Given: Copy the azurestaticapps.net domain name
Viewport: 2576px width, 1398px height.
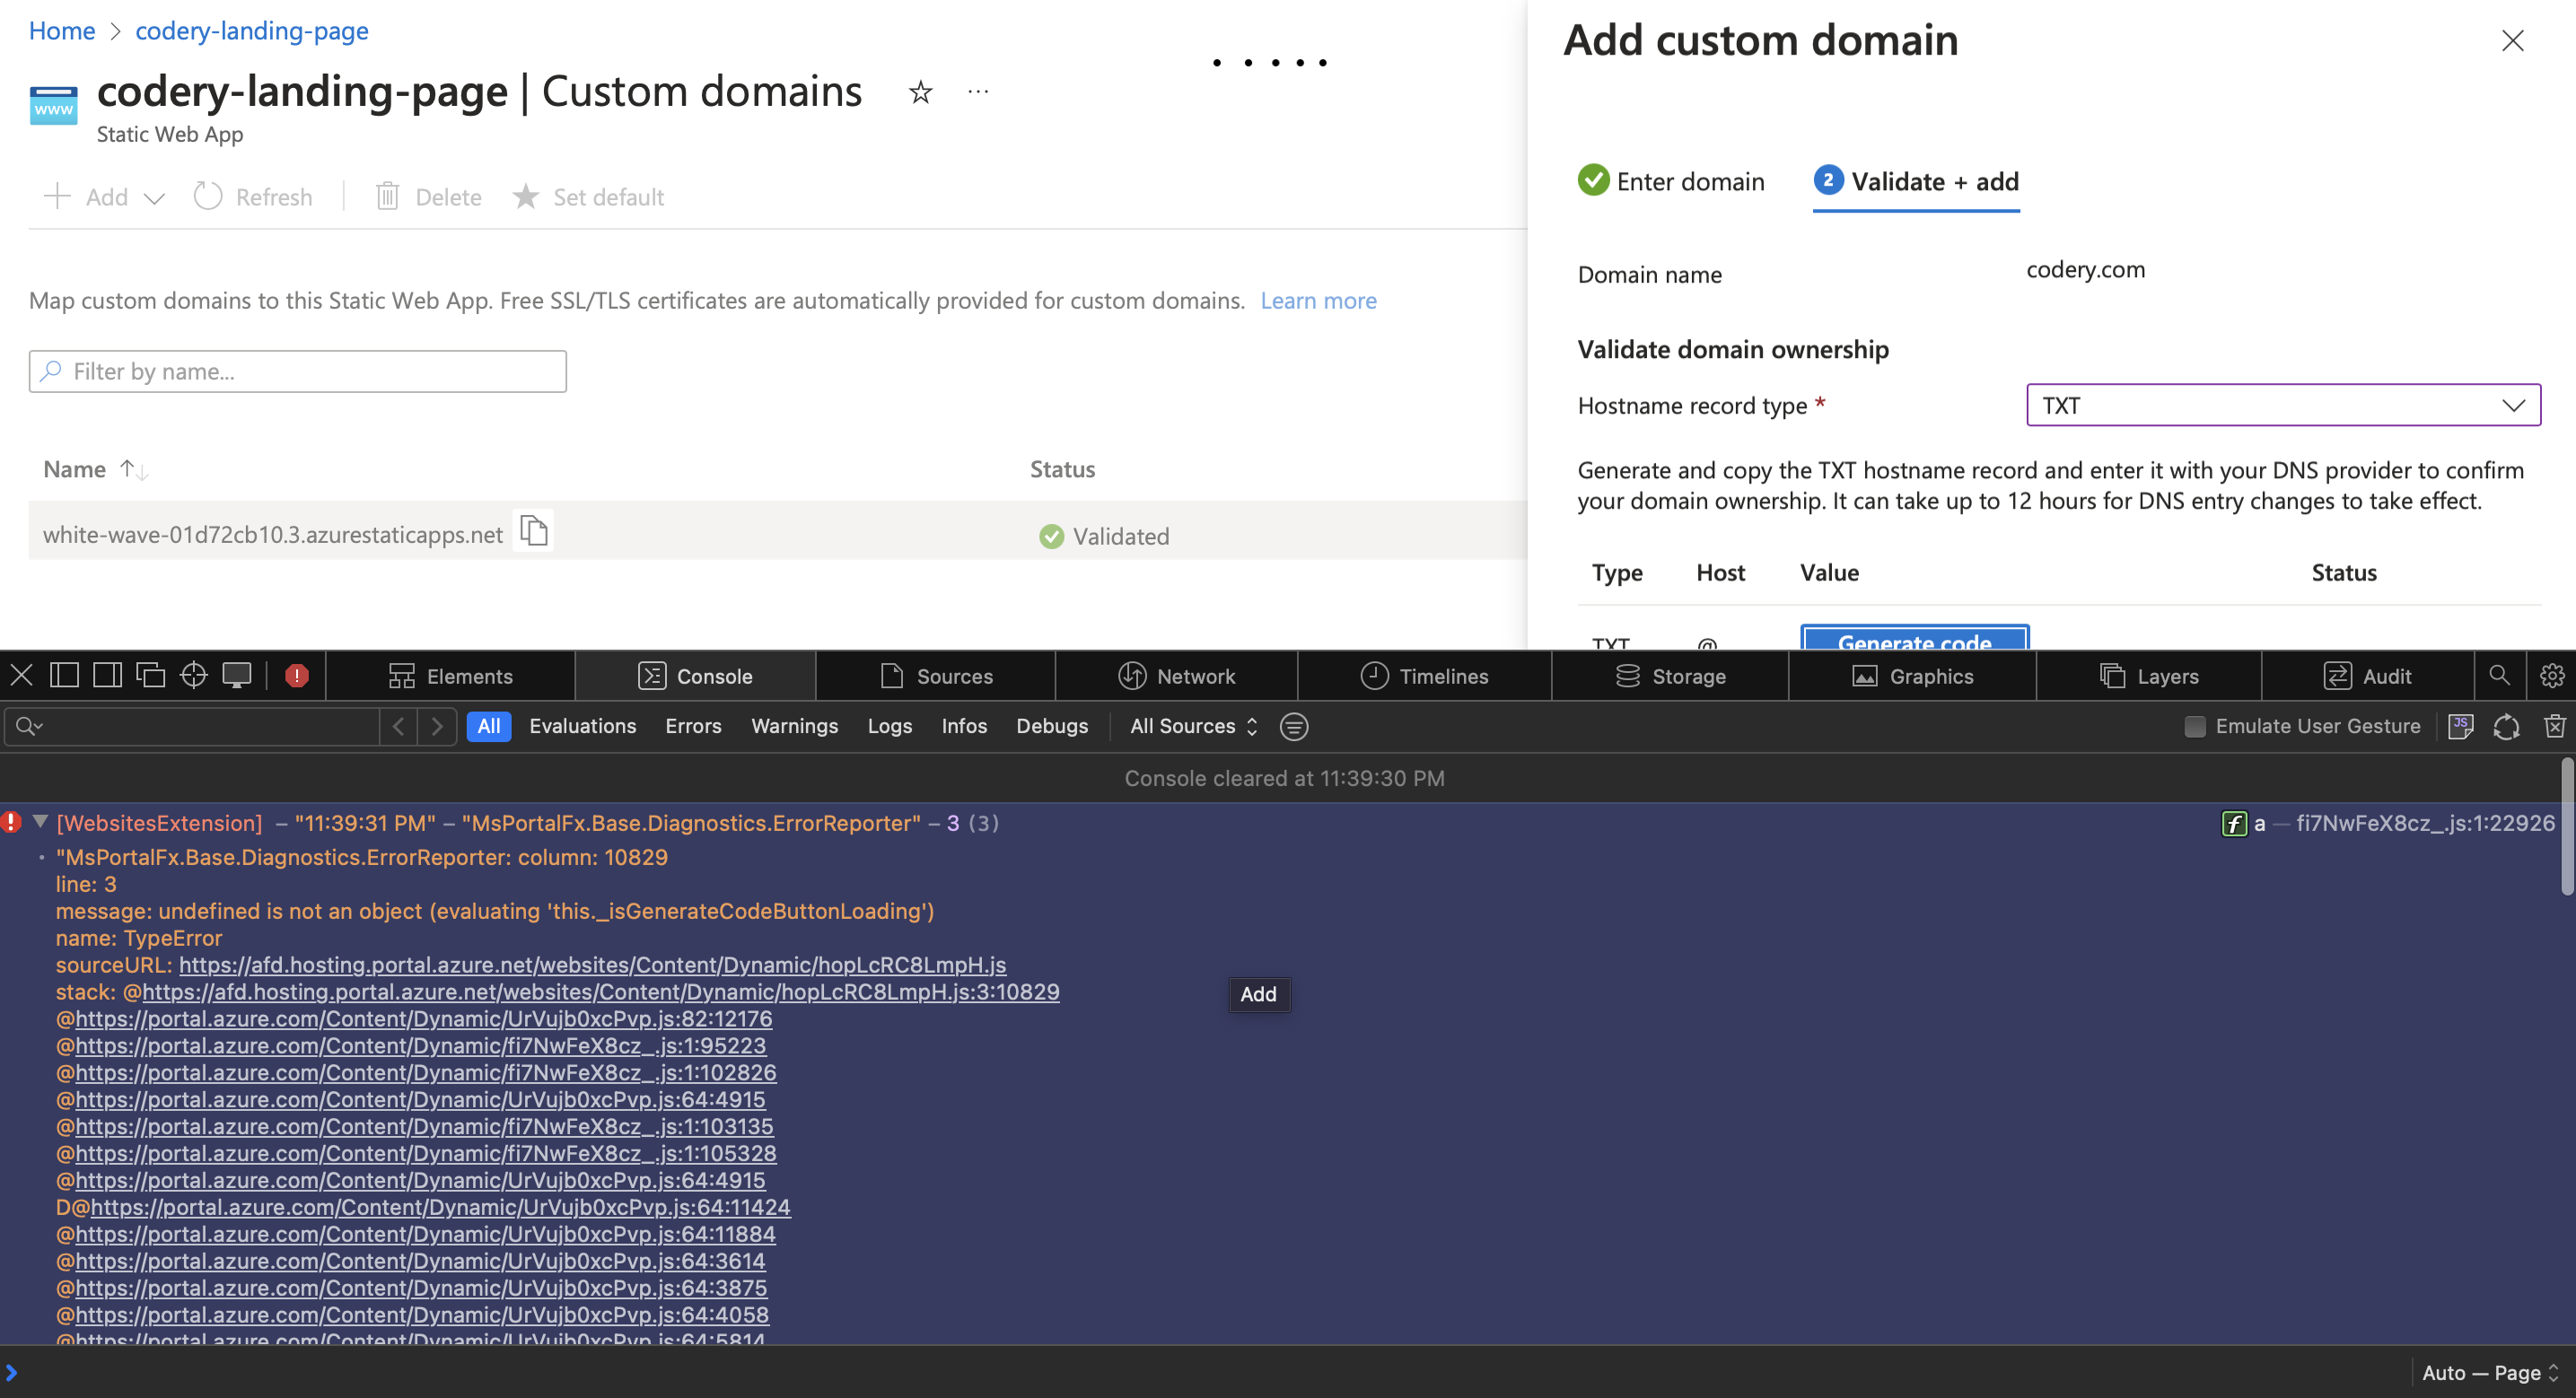Looking at the screenshot, I should tap(534, 531).
